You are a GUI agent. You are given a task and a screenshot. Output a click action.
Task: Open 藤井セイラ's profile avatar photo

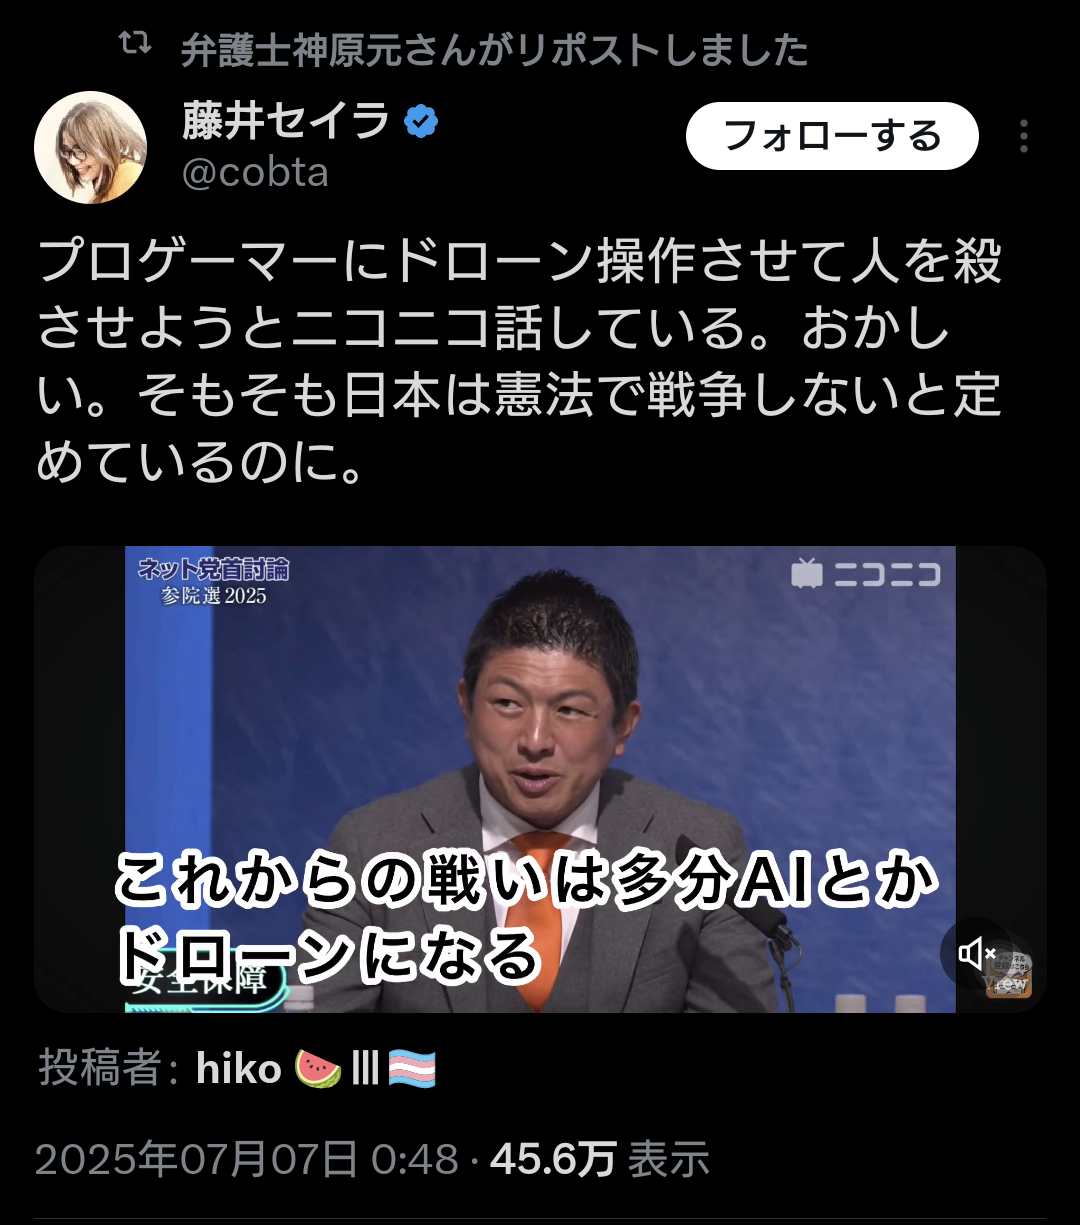[x=91, y=147]
